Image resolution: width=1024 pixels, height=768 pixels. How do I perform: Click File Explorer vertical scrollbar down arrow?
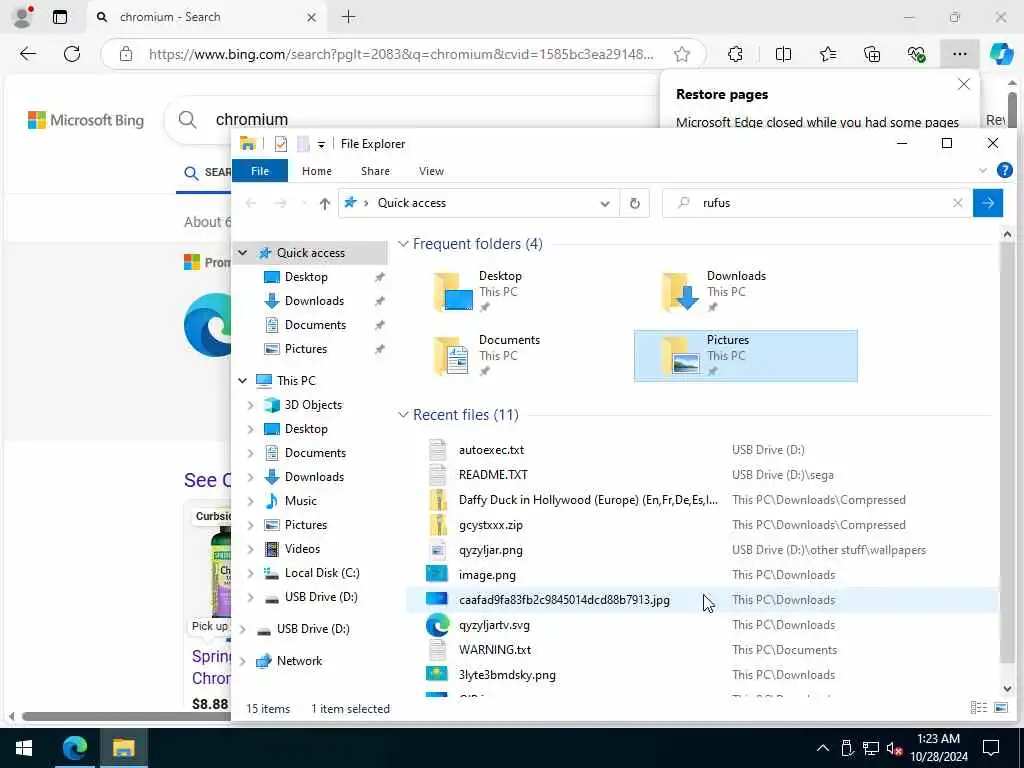pyautogui.click(x=1007, y=688)
